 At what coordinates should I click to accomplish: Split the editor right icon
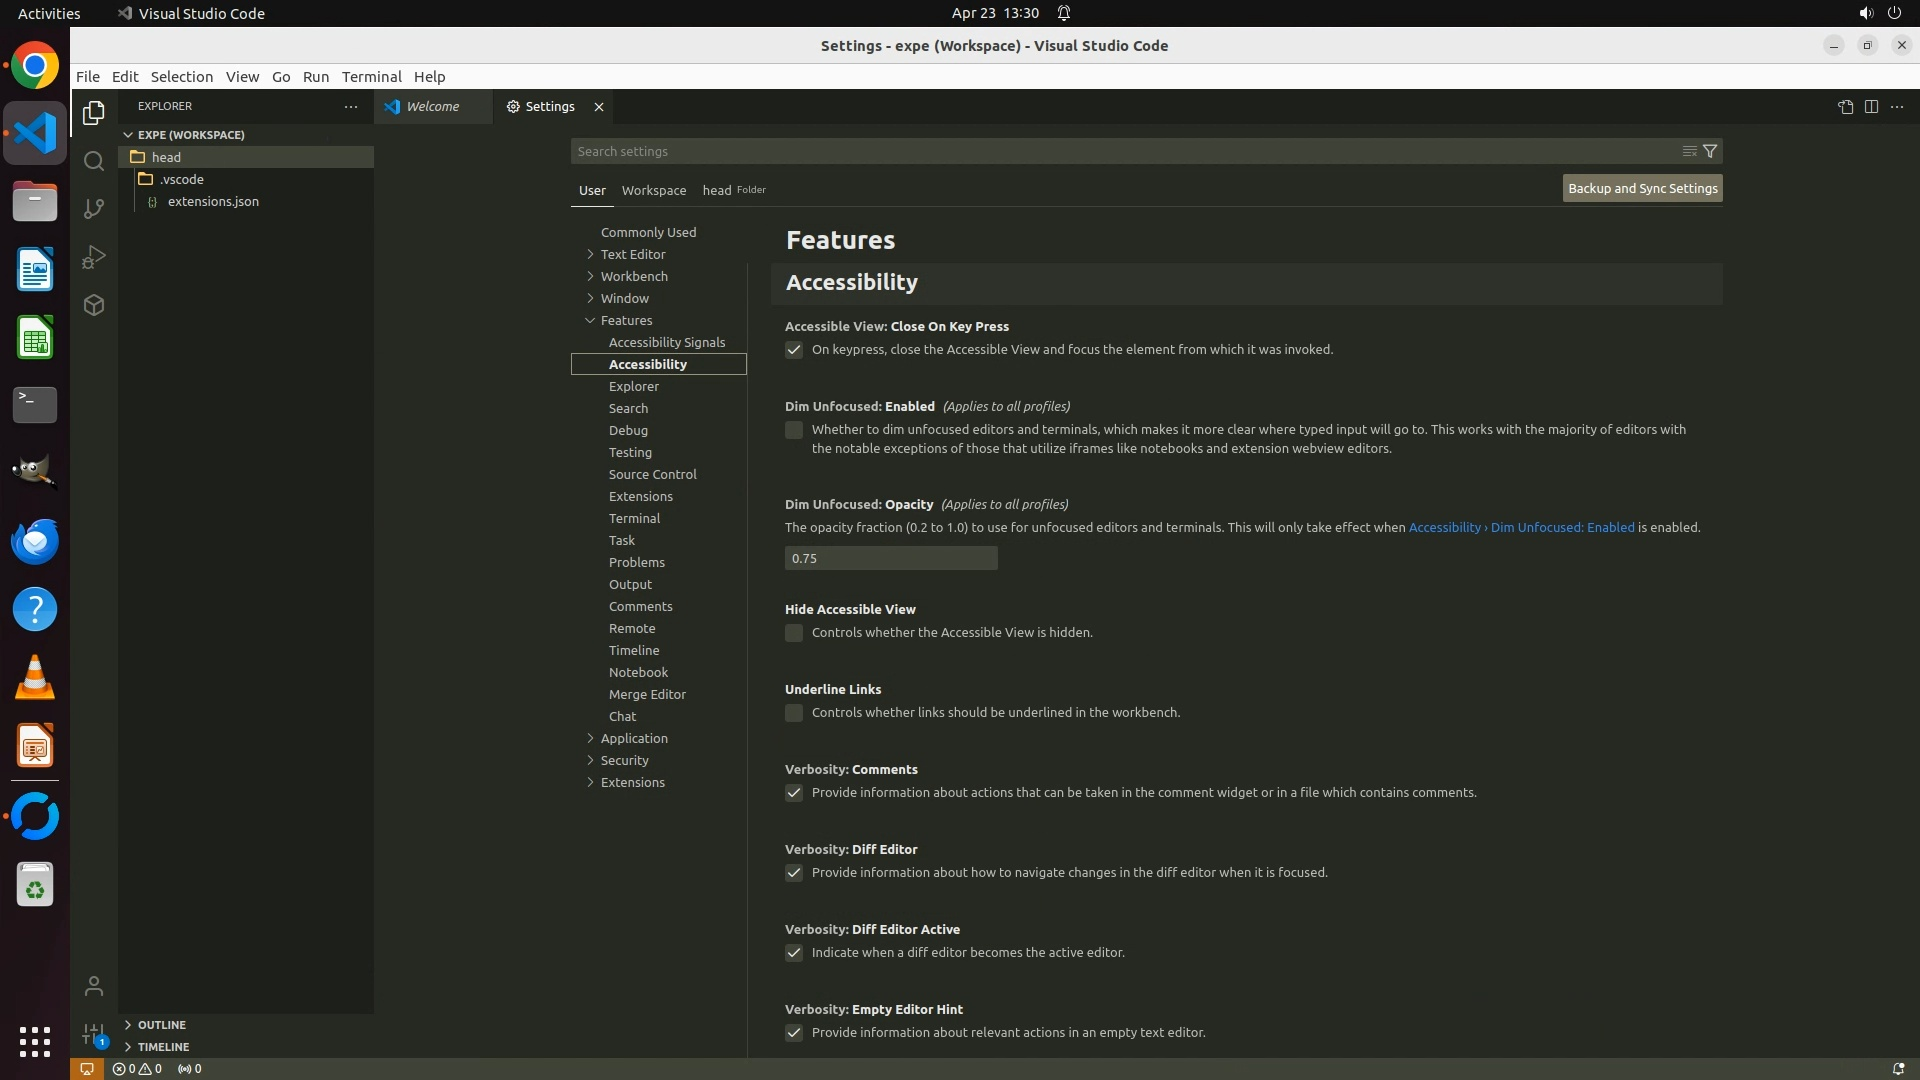coord(1871,107)
